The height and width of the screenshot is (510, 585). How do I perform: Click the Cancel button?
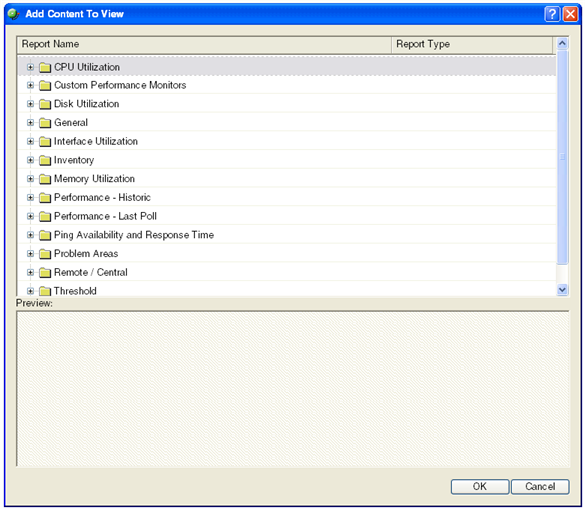point(540,486)
